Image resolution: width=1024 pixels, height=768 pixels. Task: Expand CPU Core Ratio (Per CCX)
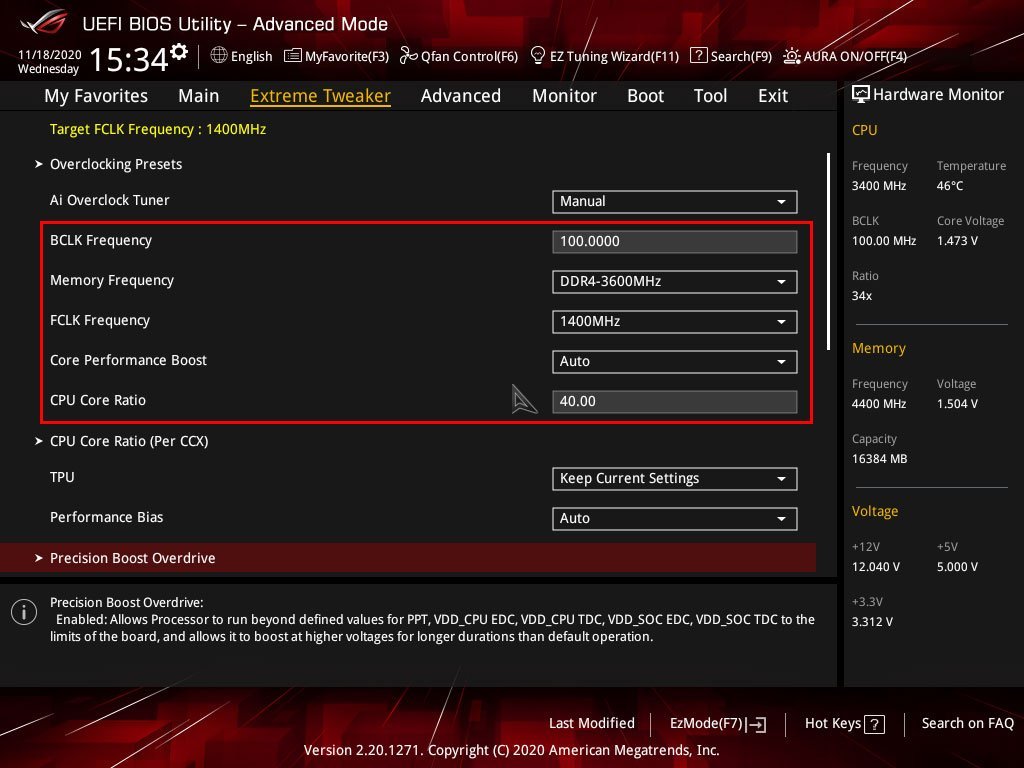click(129, 441)
